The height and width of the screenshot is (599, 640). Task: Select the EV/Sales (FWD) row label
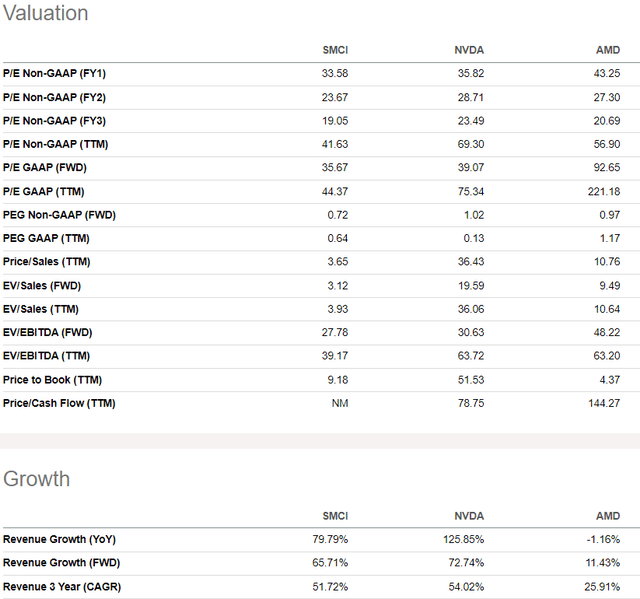[42, 286]
